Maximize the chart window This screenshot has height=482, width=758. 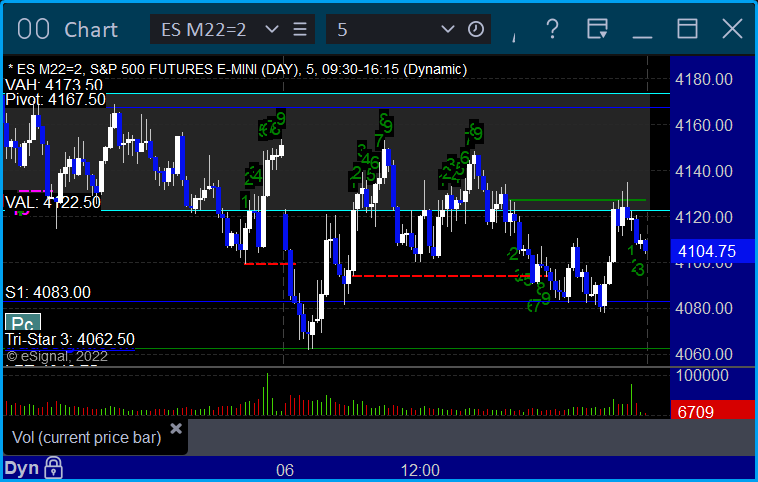click(x=687, y=29)
